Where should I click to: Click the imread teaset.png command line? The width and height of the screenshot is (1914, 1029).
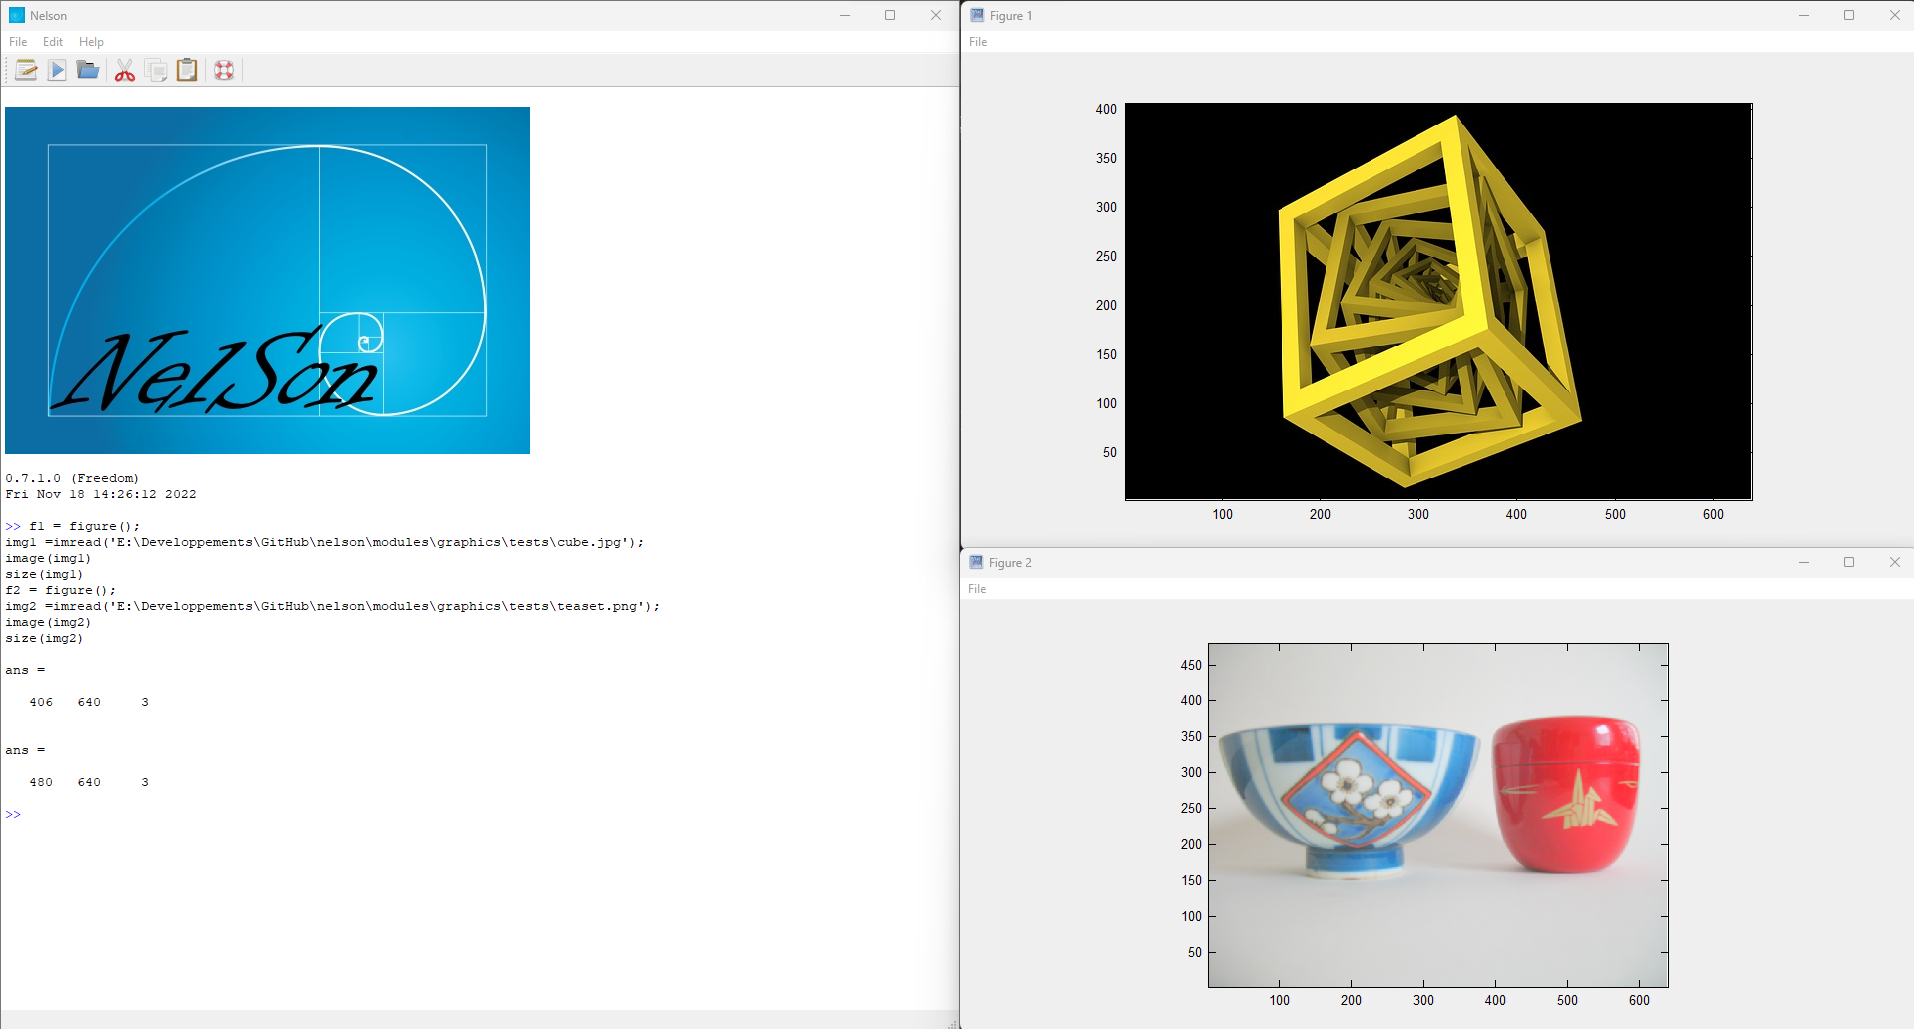(333, 606)
